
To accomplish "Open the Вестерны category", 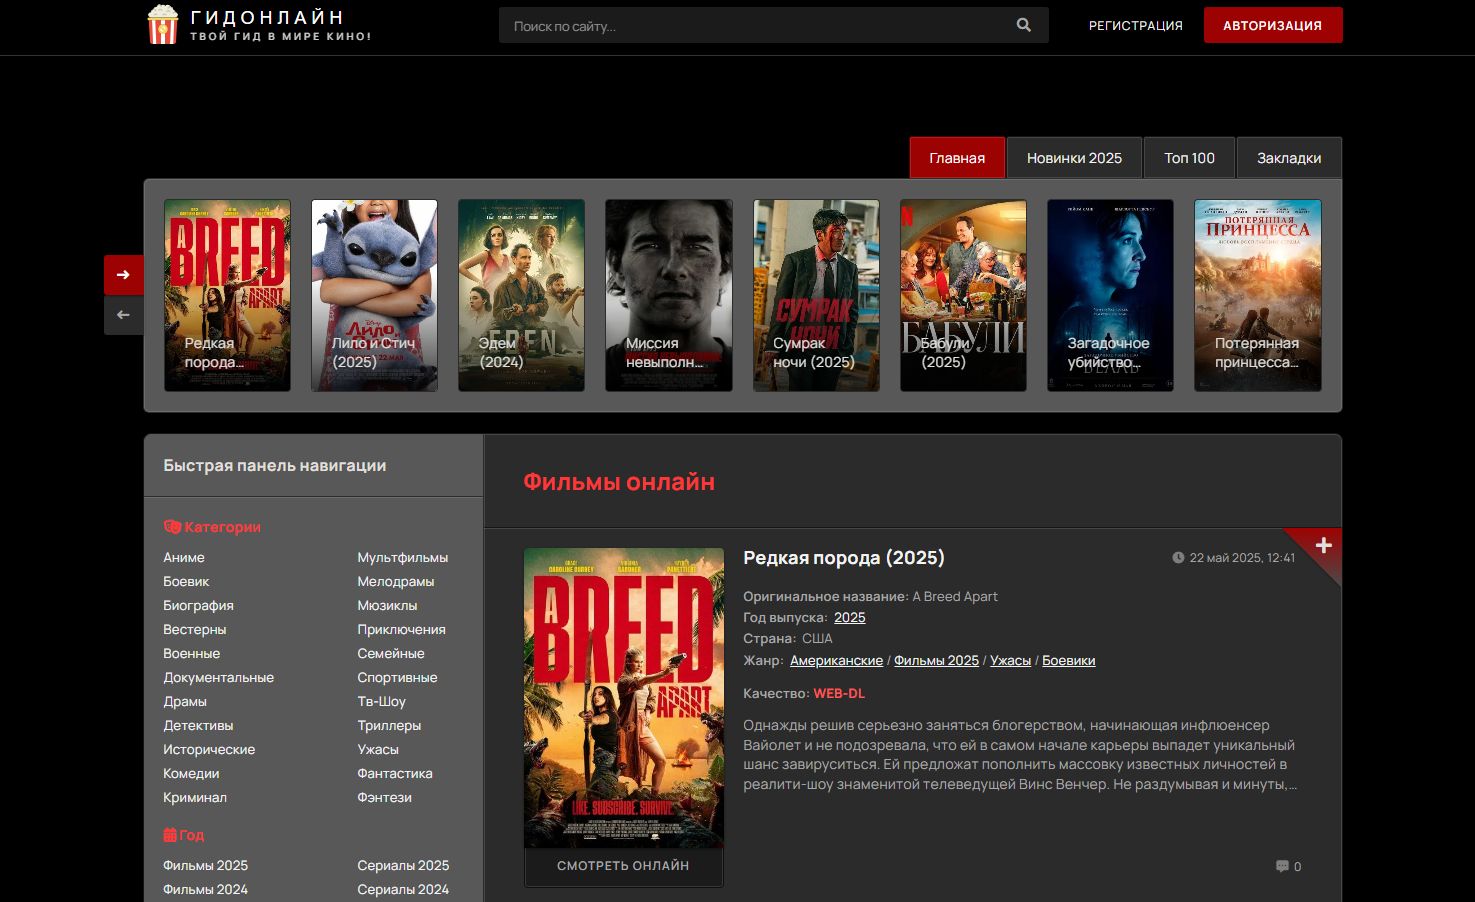I will tap(195, 630).
